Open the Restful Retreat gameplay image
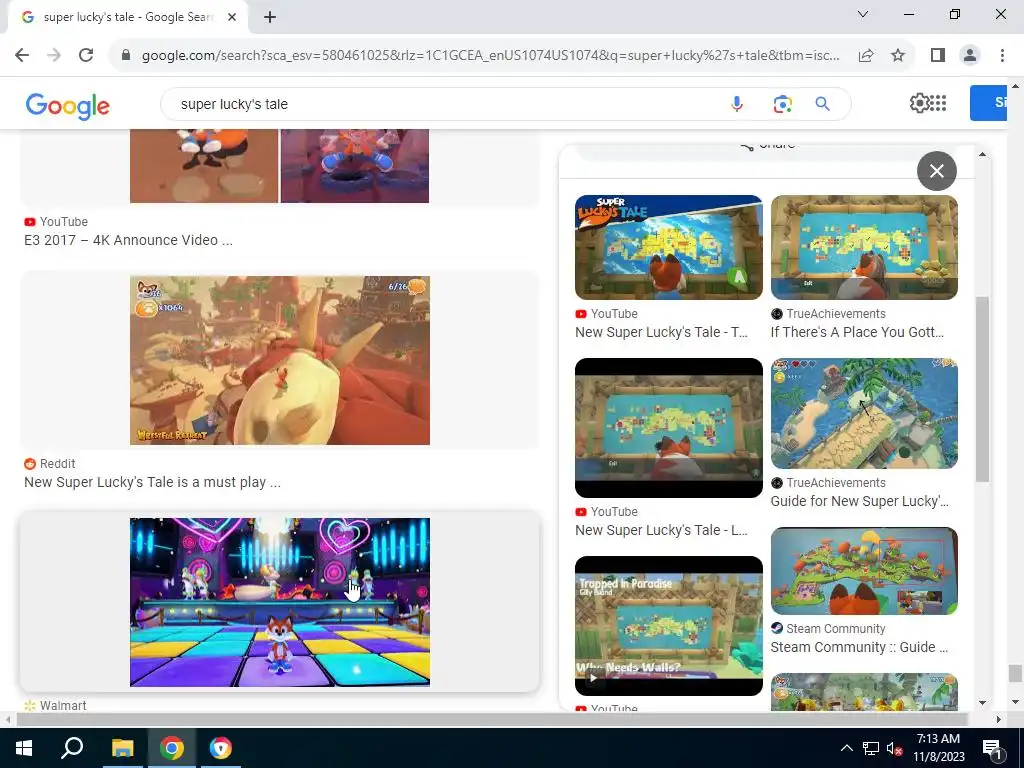This screenshot has width=1024, height=768. [280, 360]
